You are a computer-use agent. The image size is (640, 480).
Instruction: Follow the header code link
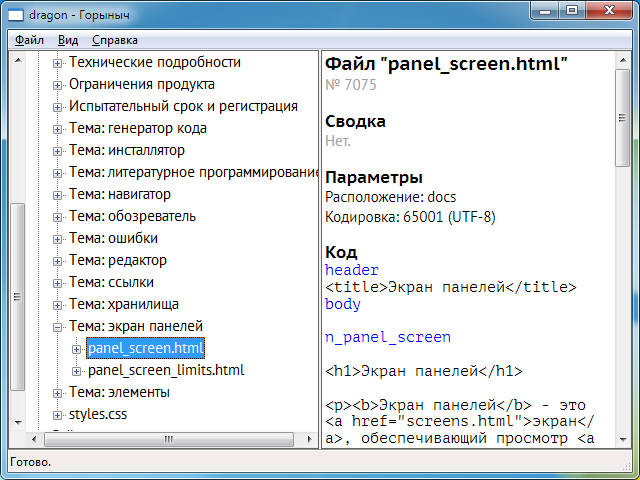(352, 270)
